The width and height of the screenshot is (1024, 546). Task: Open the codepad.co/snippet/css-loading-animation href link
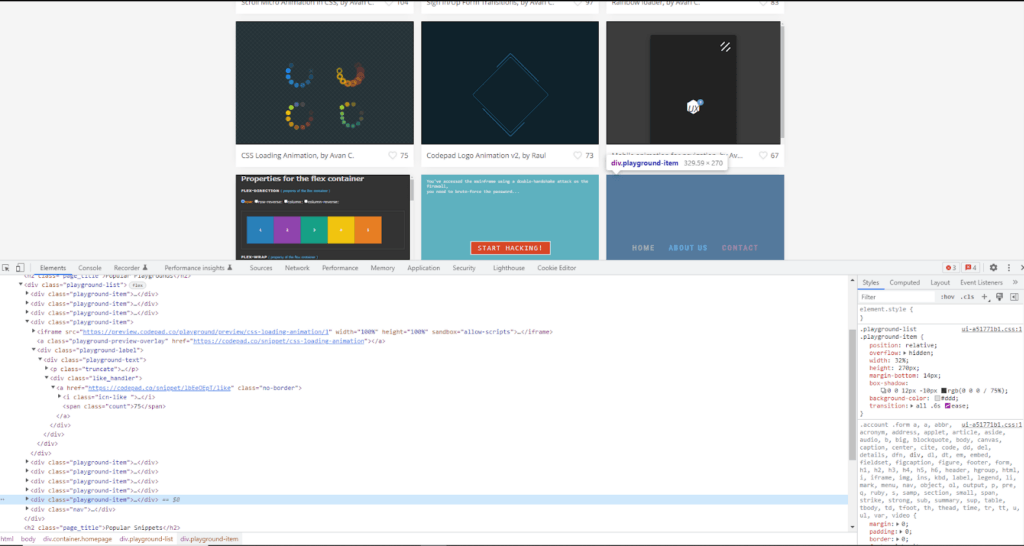[279, 341]
